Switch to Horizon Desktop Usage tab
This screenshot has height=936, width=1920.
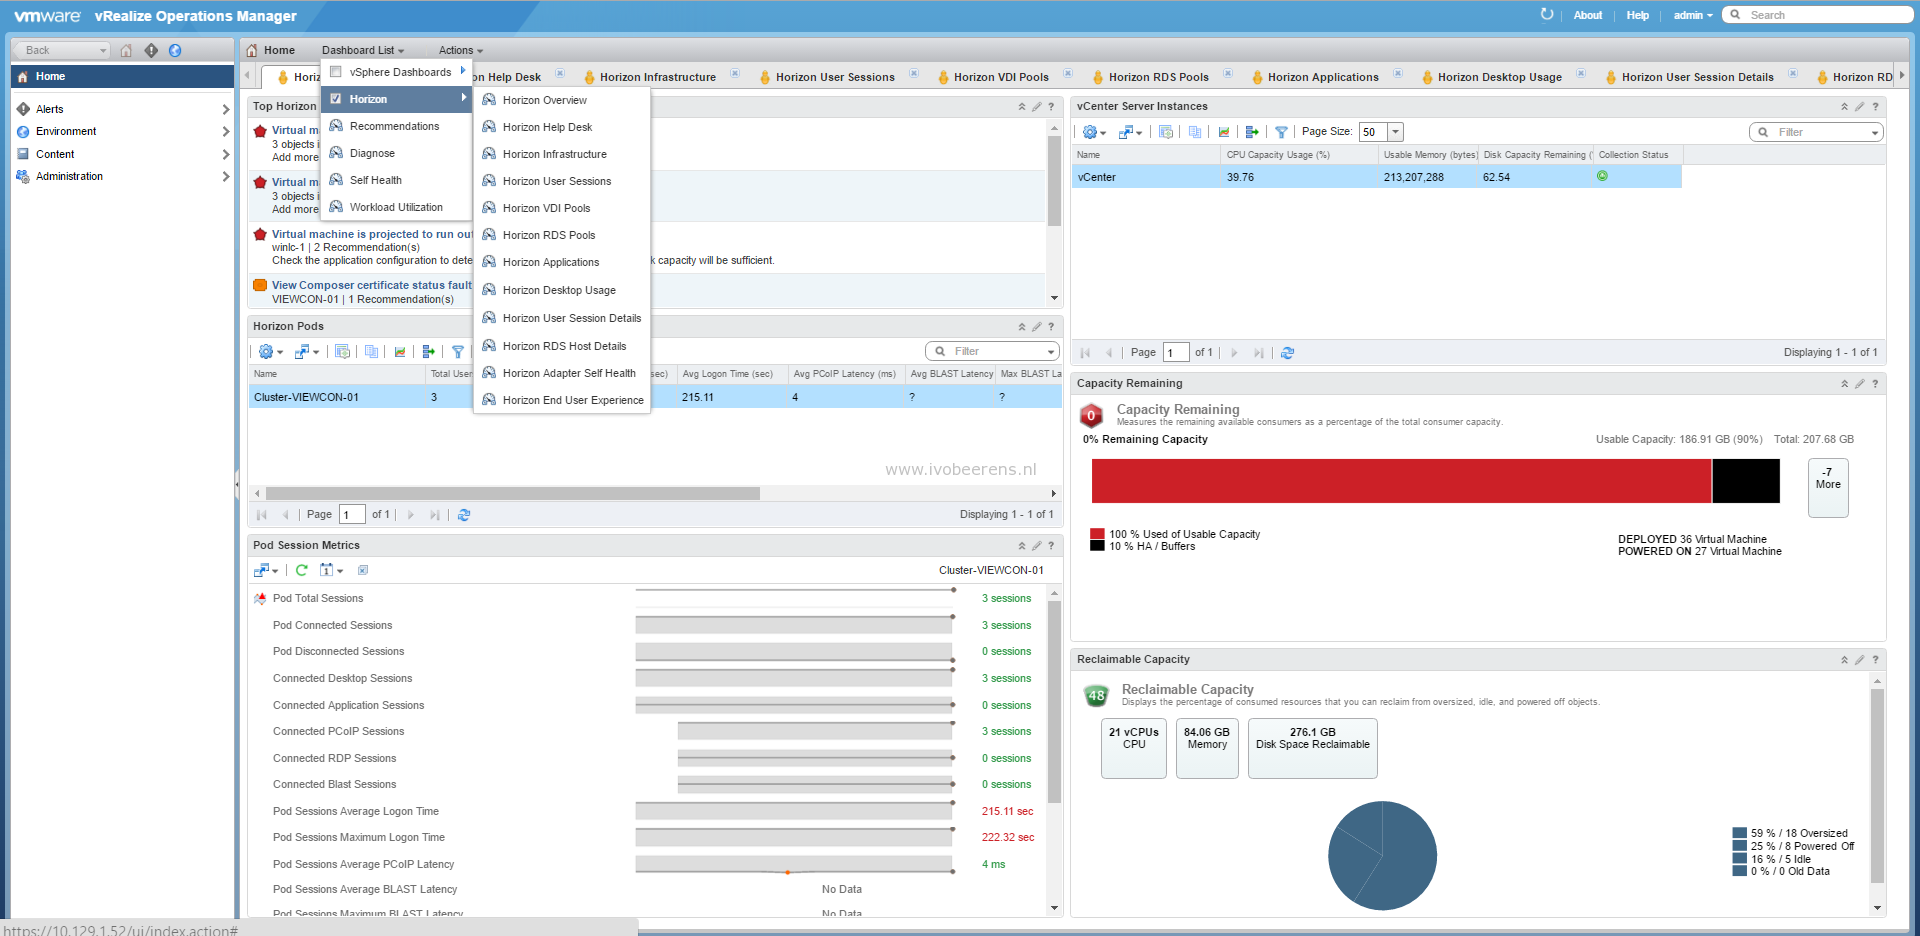click(1499, 77)
